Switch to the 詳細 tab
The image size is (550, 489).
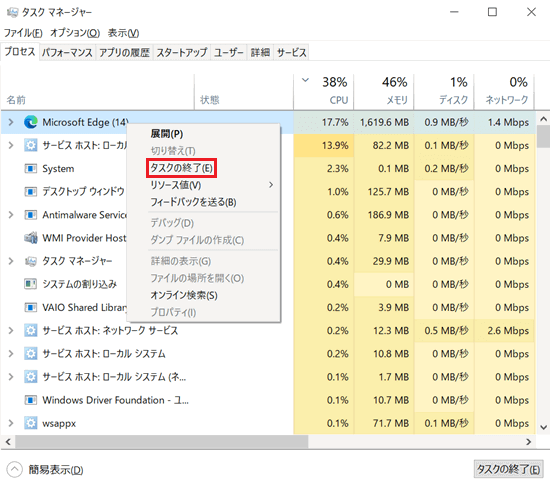point(260,53)
